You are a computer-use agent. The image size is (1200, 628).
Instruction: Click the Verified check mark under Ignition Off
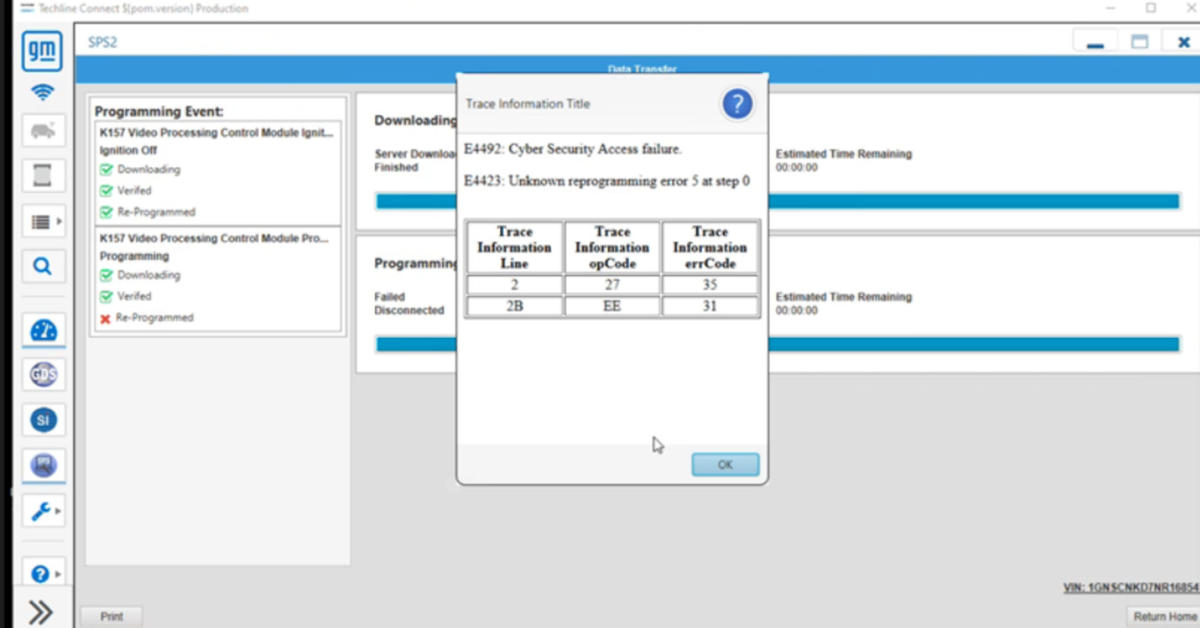click(x=106, y=191)
